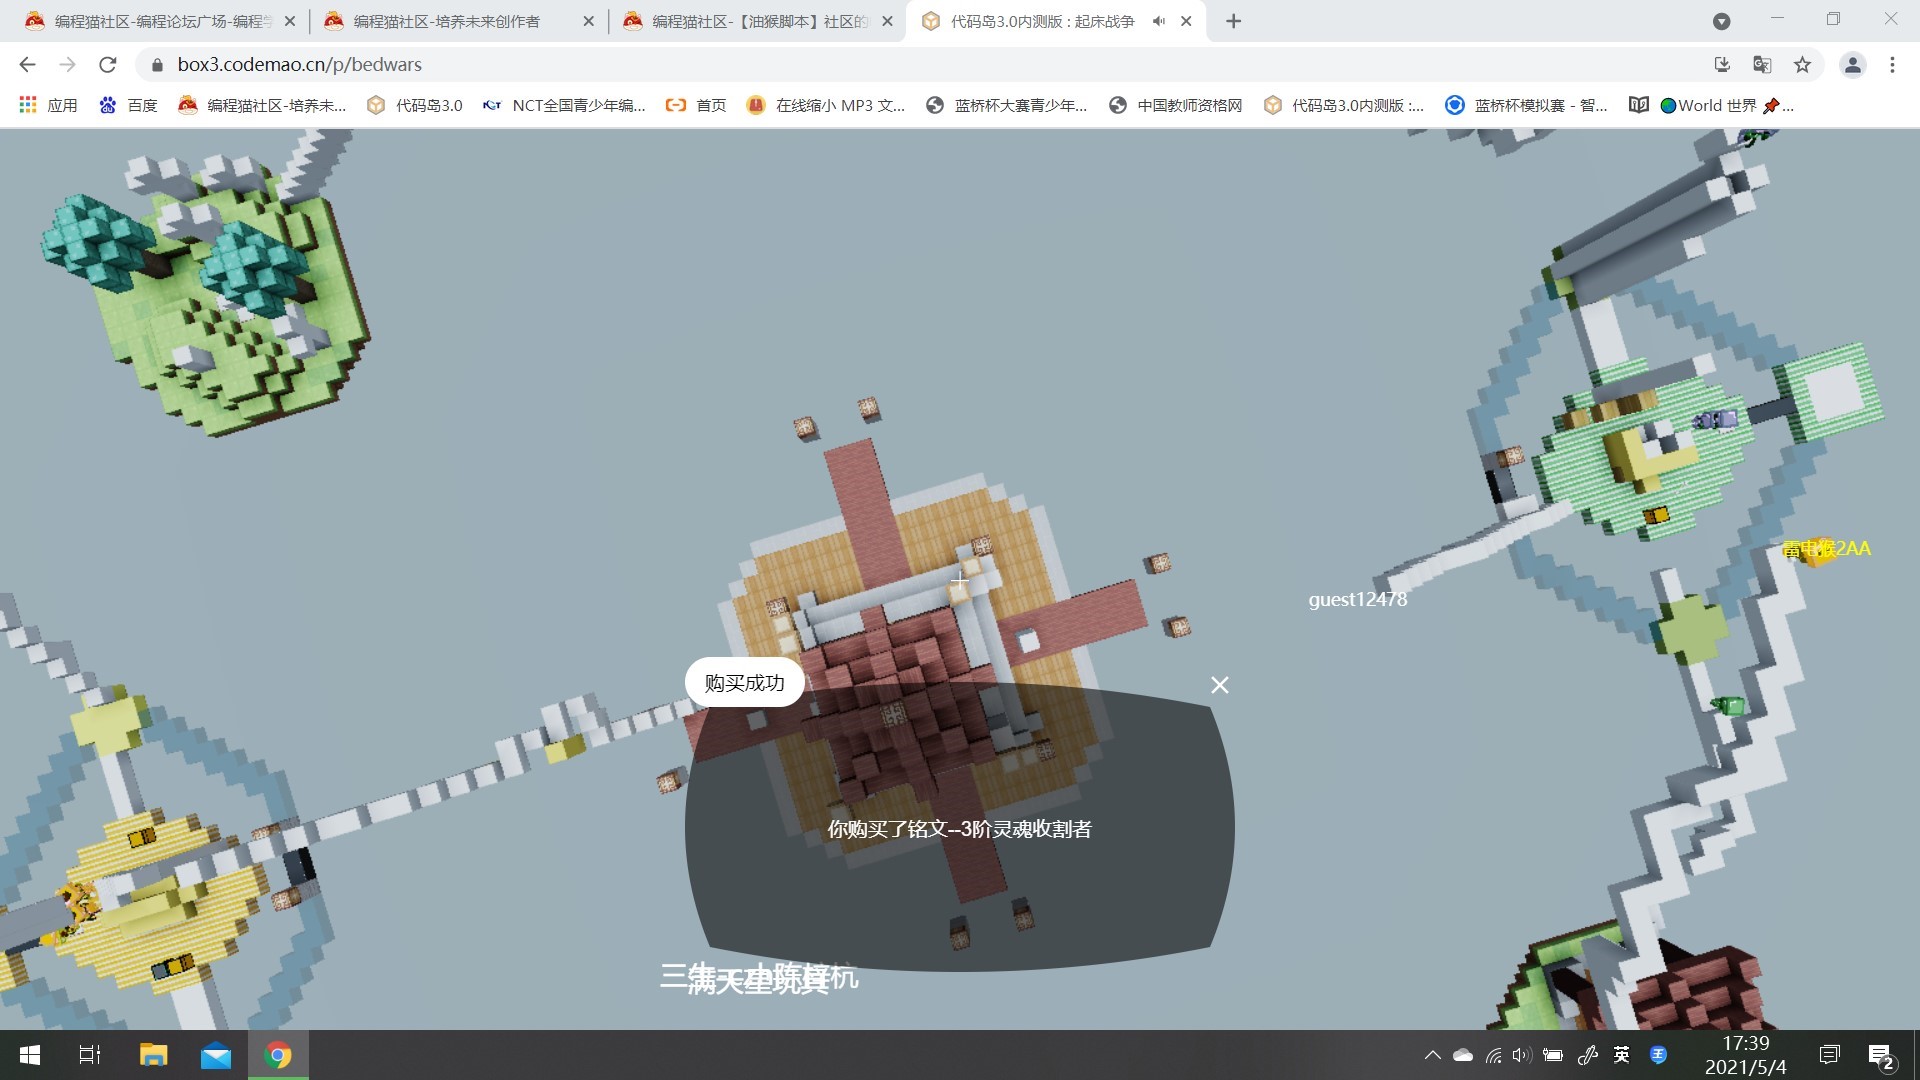This screenshot has height=1080, width=1920.
Task: Open File Explorer from the taskbar
Action: click(153, 1055)
